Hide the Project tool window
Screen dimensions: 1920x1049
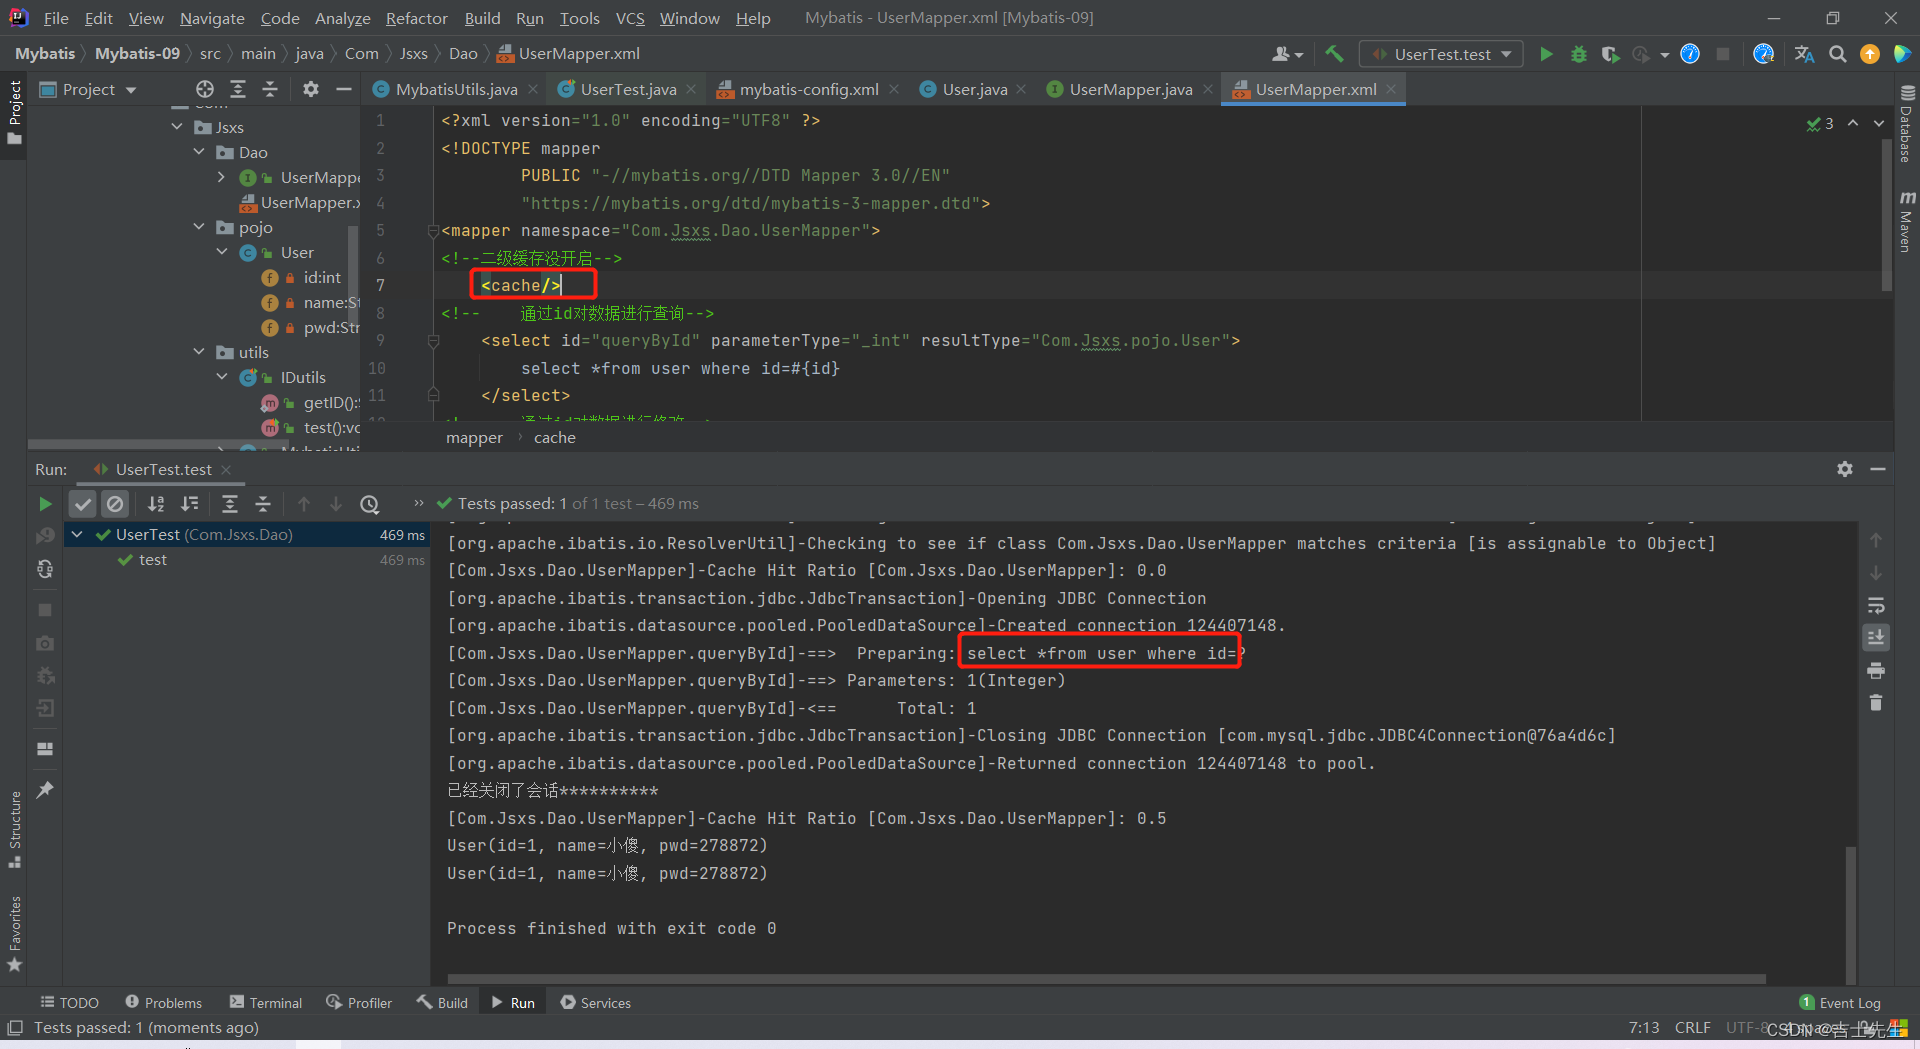point(344,89)
